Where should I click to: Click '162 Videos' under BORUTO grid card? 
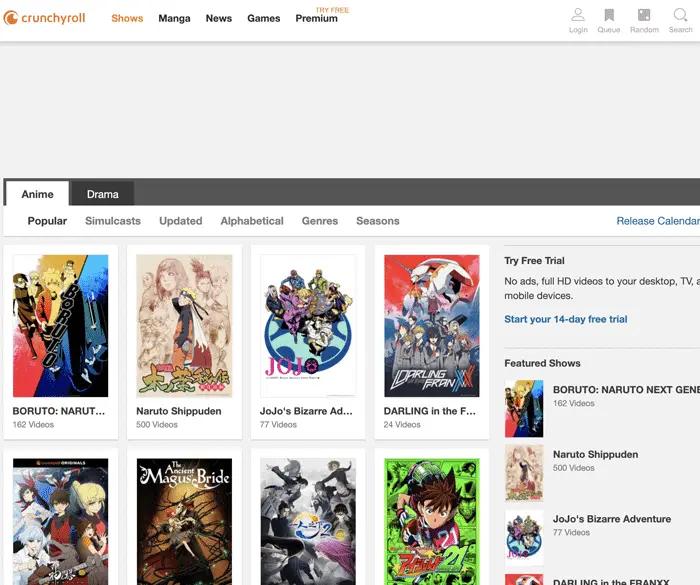click(x=33, y=425)
